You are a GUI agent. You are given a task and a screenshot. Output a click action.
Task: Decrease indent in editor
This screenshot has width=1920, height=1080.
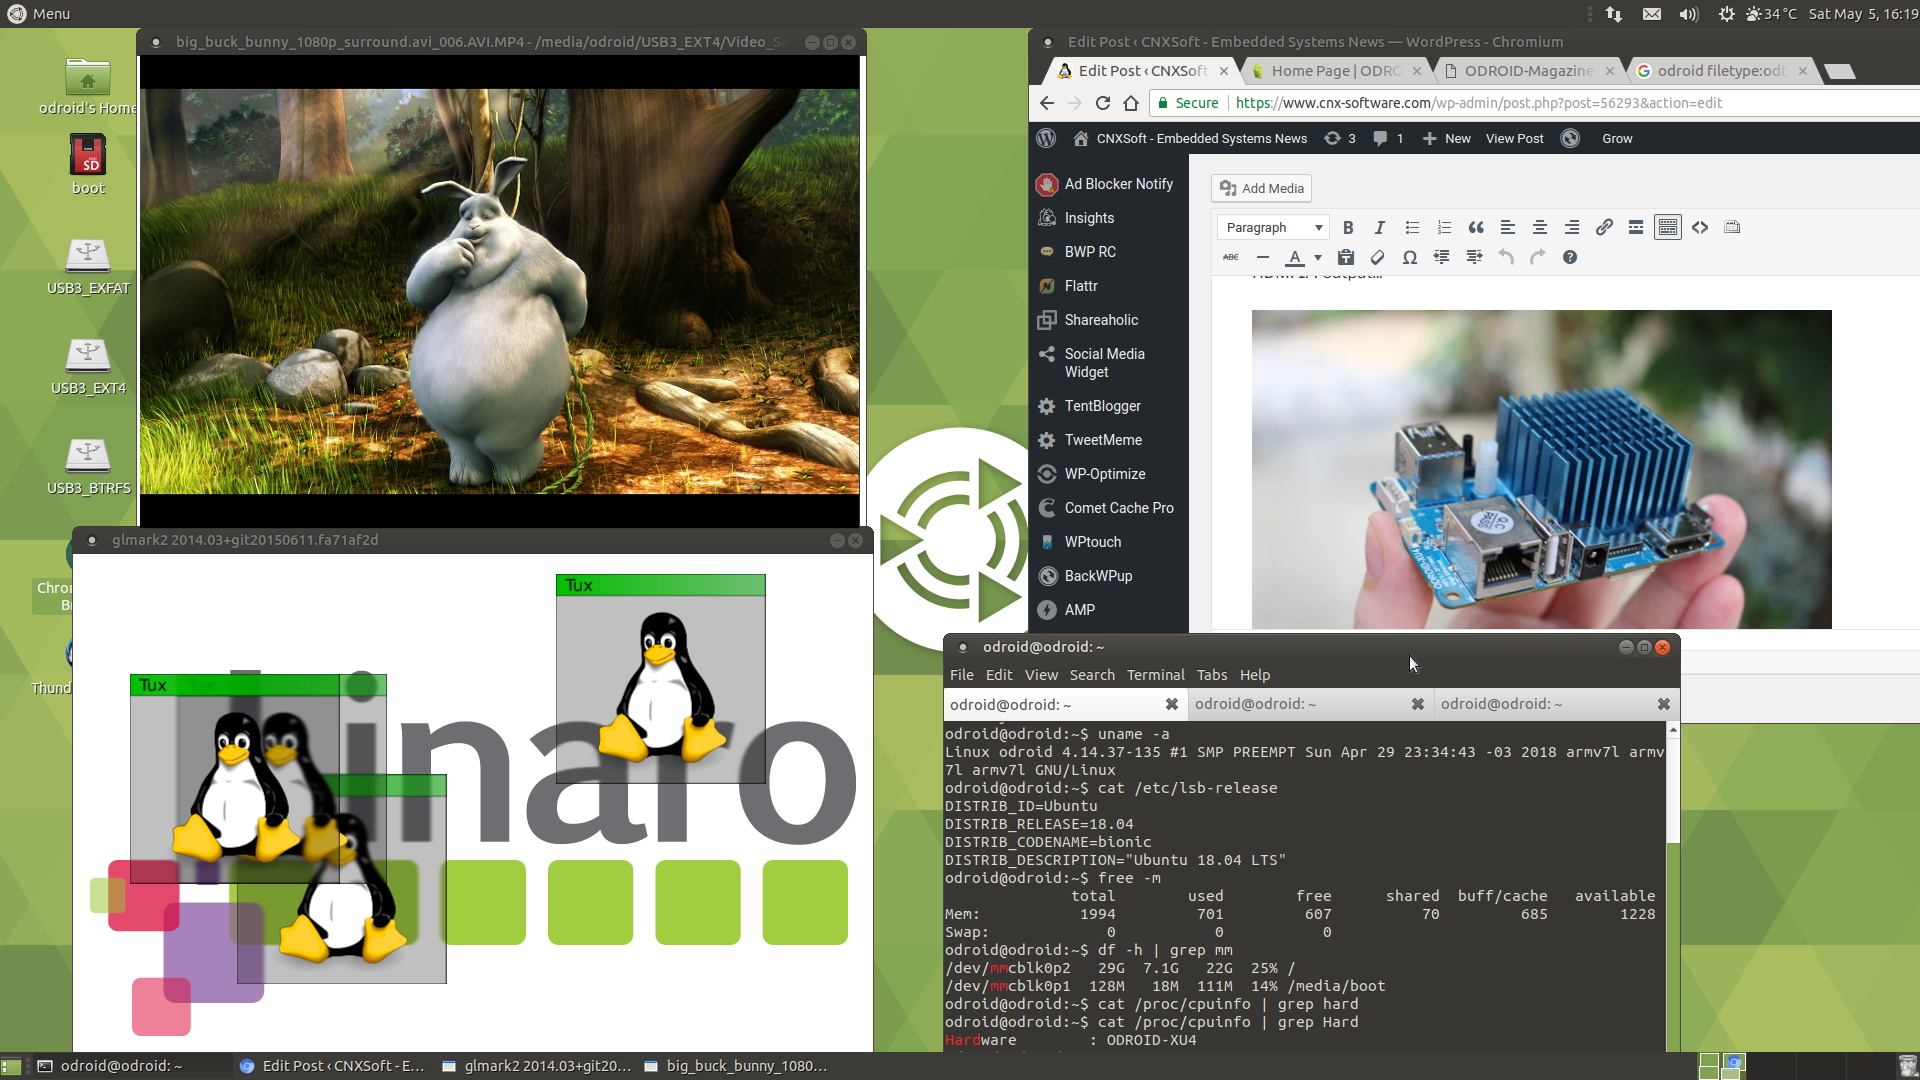click(x=1442, y=258)
